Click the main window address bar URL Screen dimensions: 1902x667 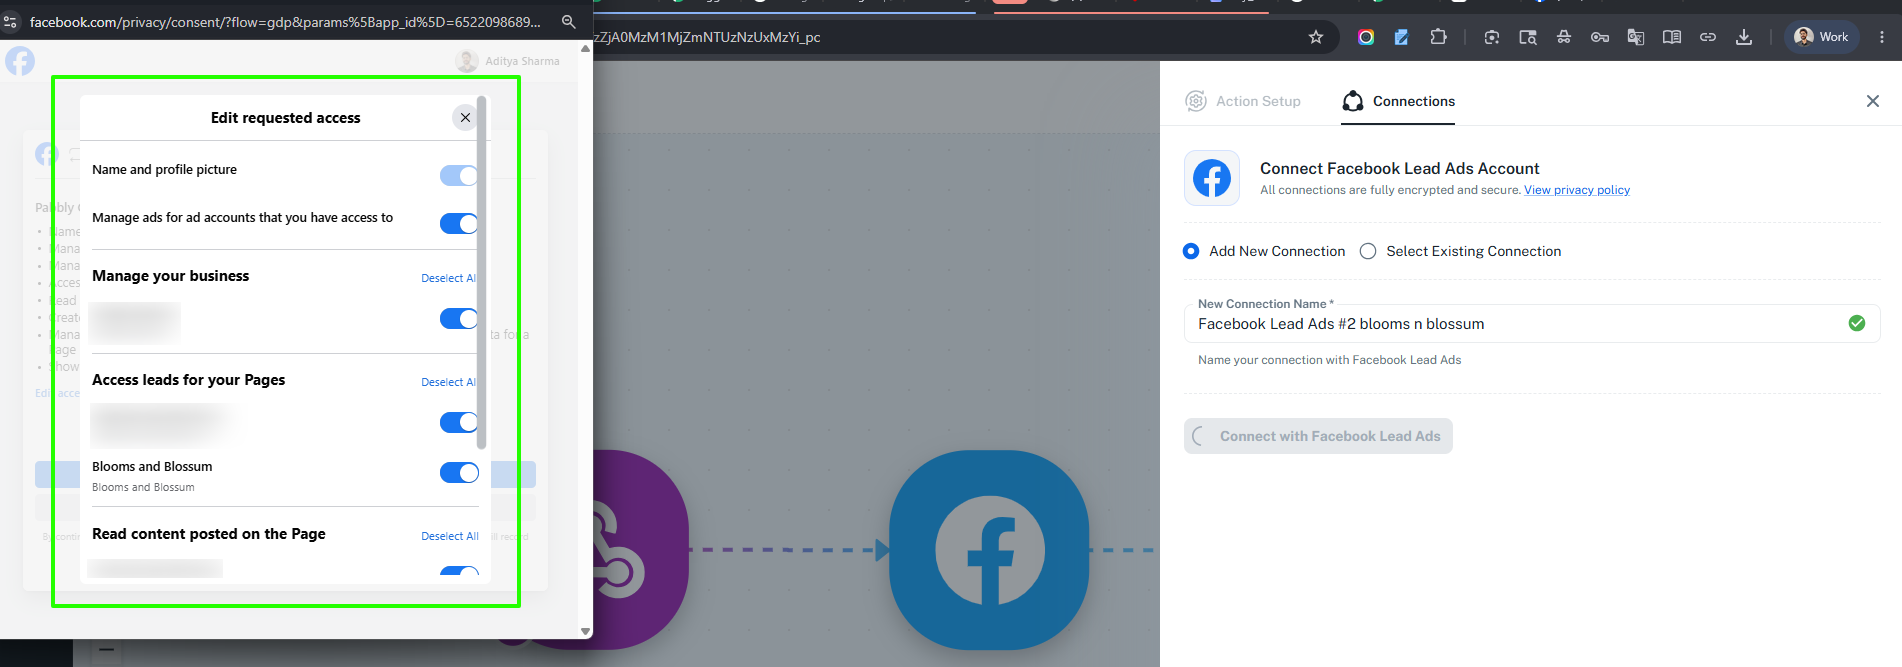[708, 37]
